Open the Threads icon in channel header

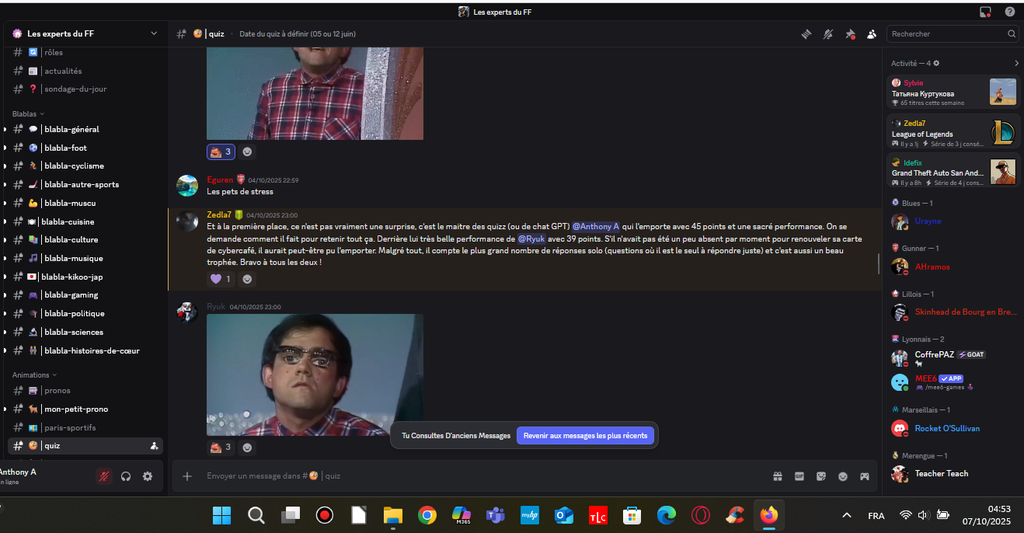[807, 34]
